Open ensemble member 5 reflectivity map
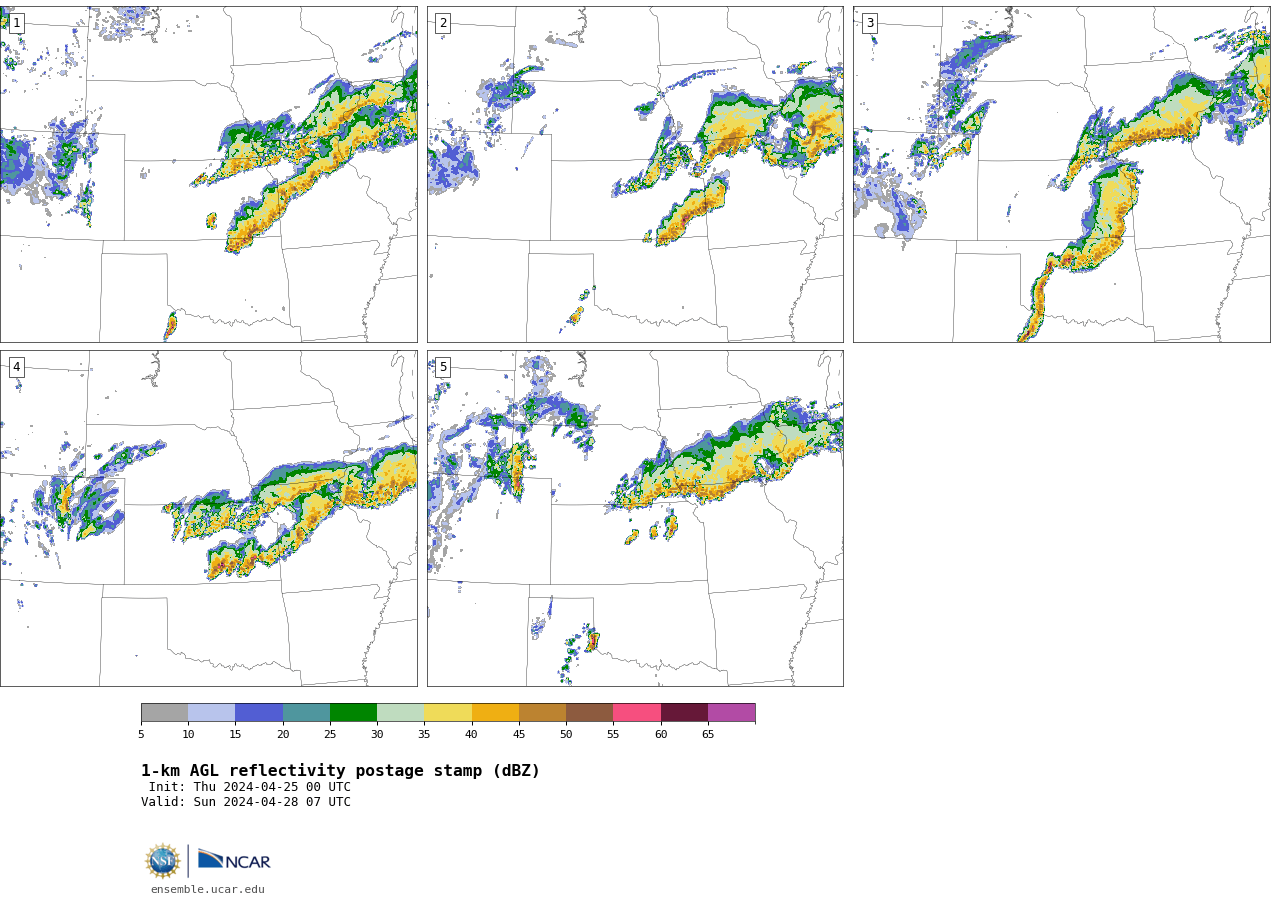The image size is (1280, 901). 635,518
